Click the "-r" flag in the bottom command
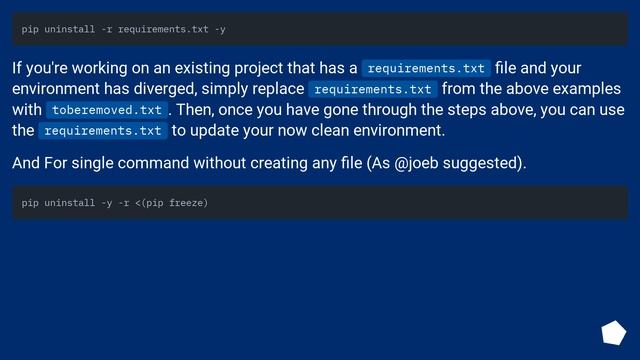This screenshot has width=640, height=360. [124, 203]
